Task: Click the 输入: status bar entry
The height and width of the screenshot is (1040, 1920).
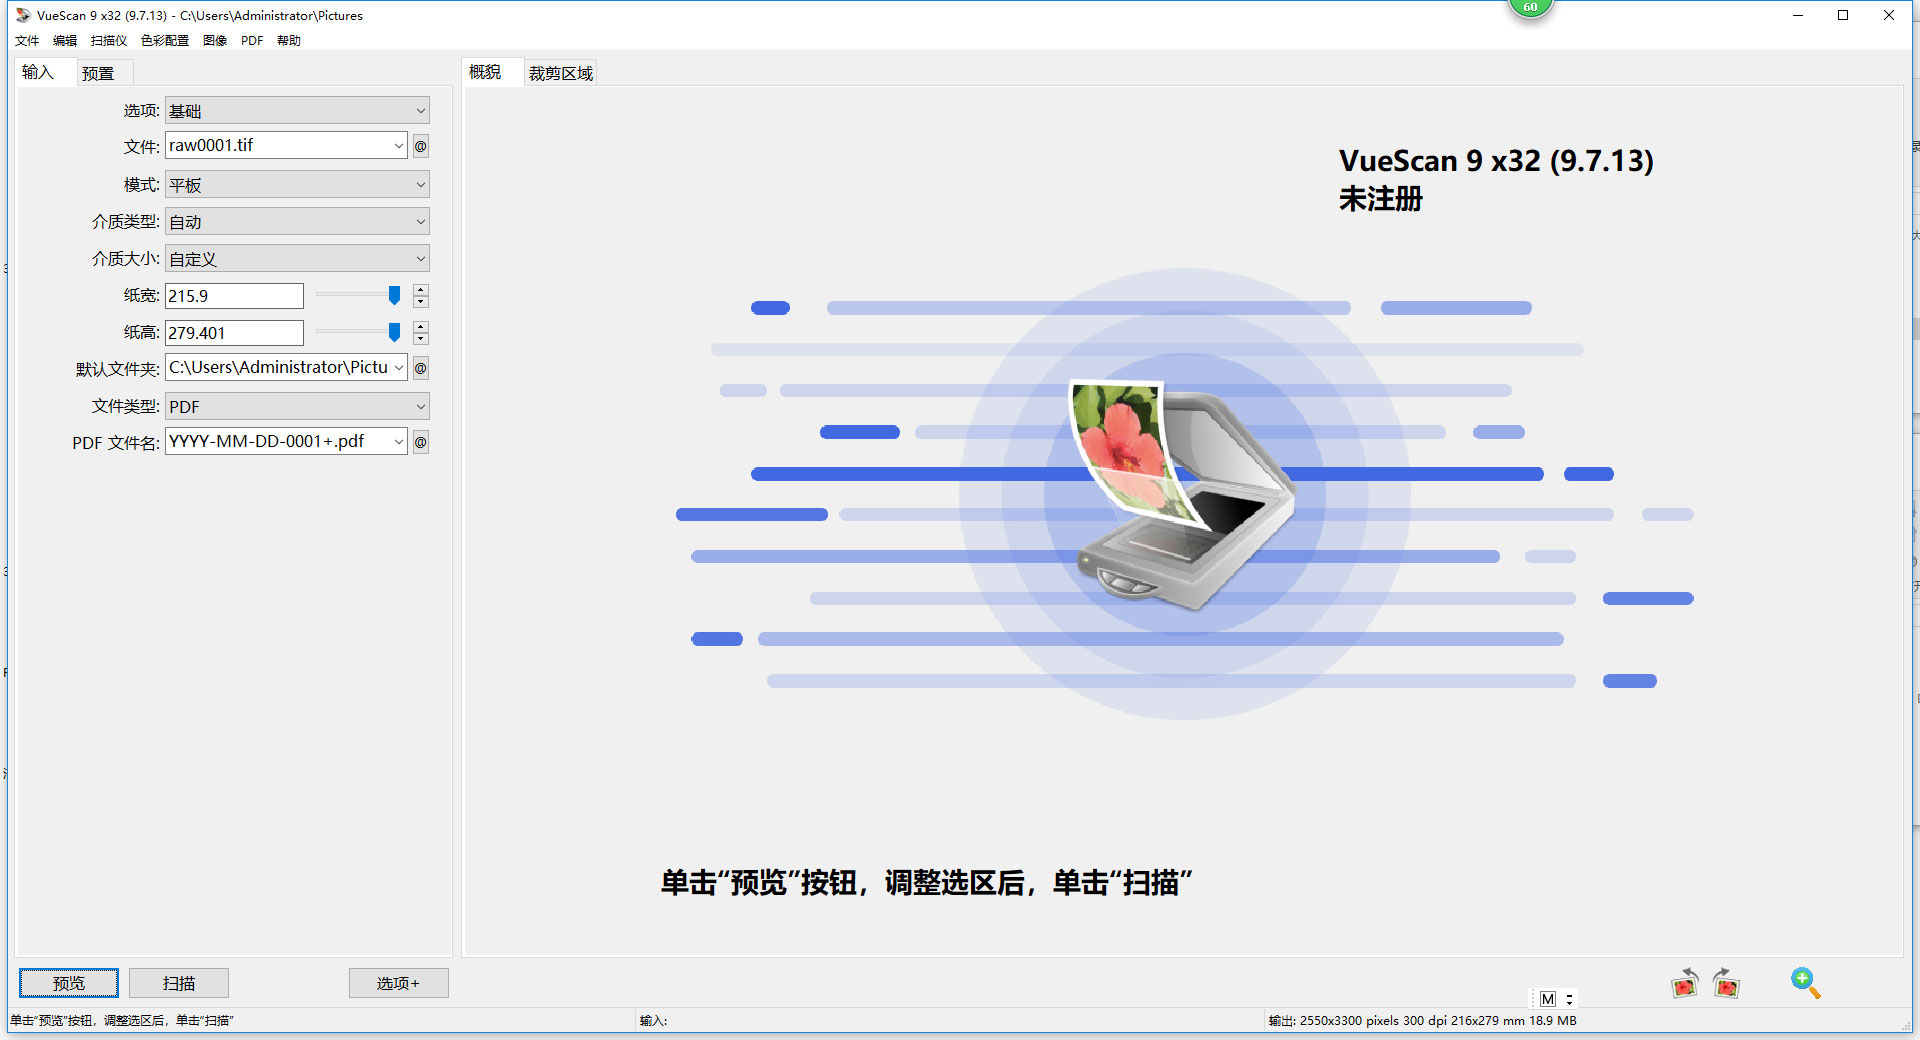Action: [x=654, y=1021]
